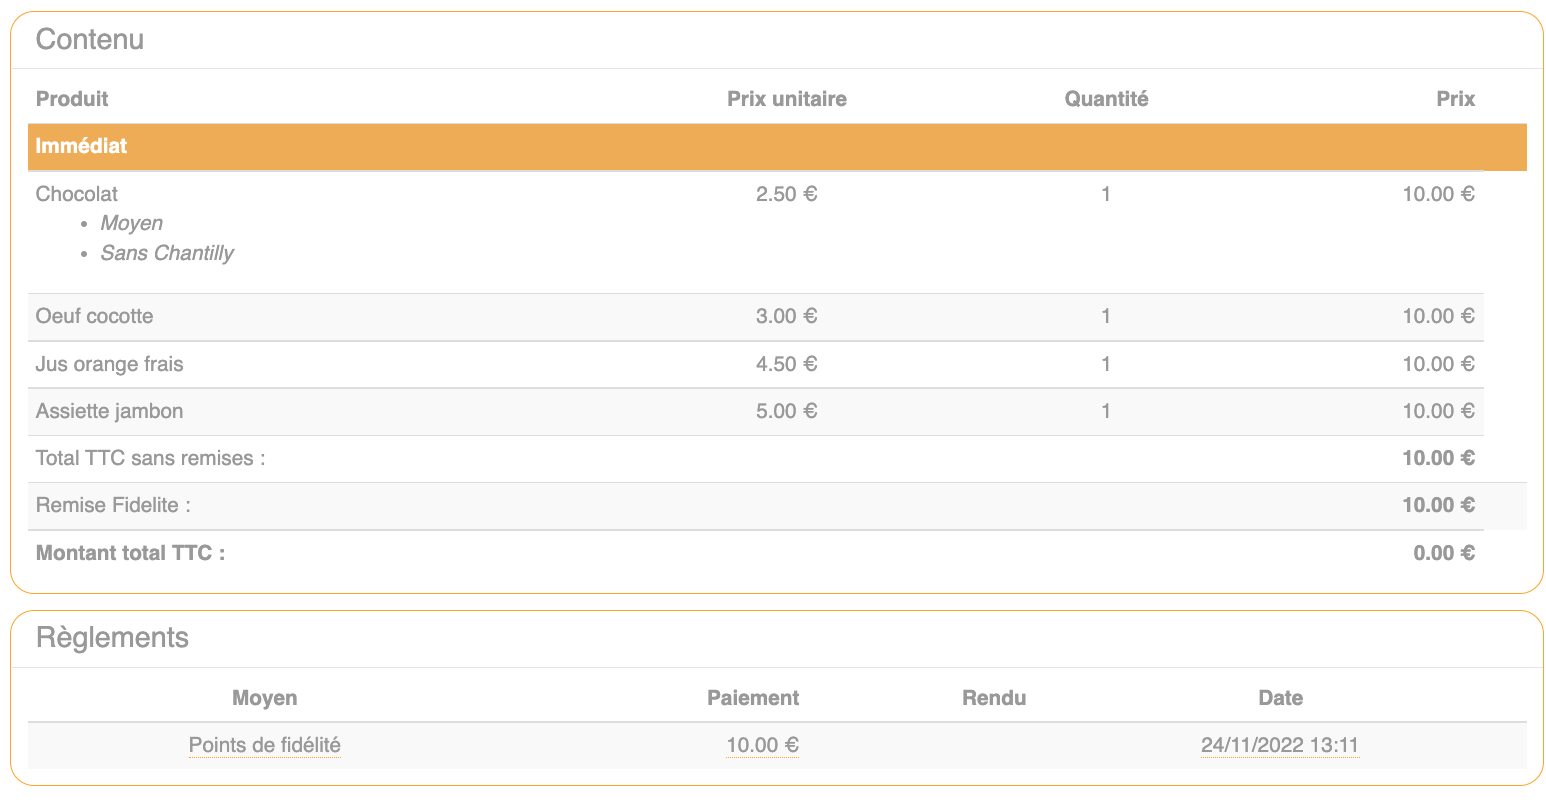The width and height of the screenshot is (1546, 800).
Task: Click the 4.50 € unit price
Action: point(786,364)
